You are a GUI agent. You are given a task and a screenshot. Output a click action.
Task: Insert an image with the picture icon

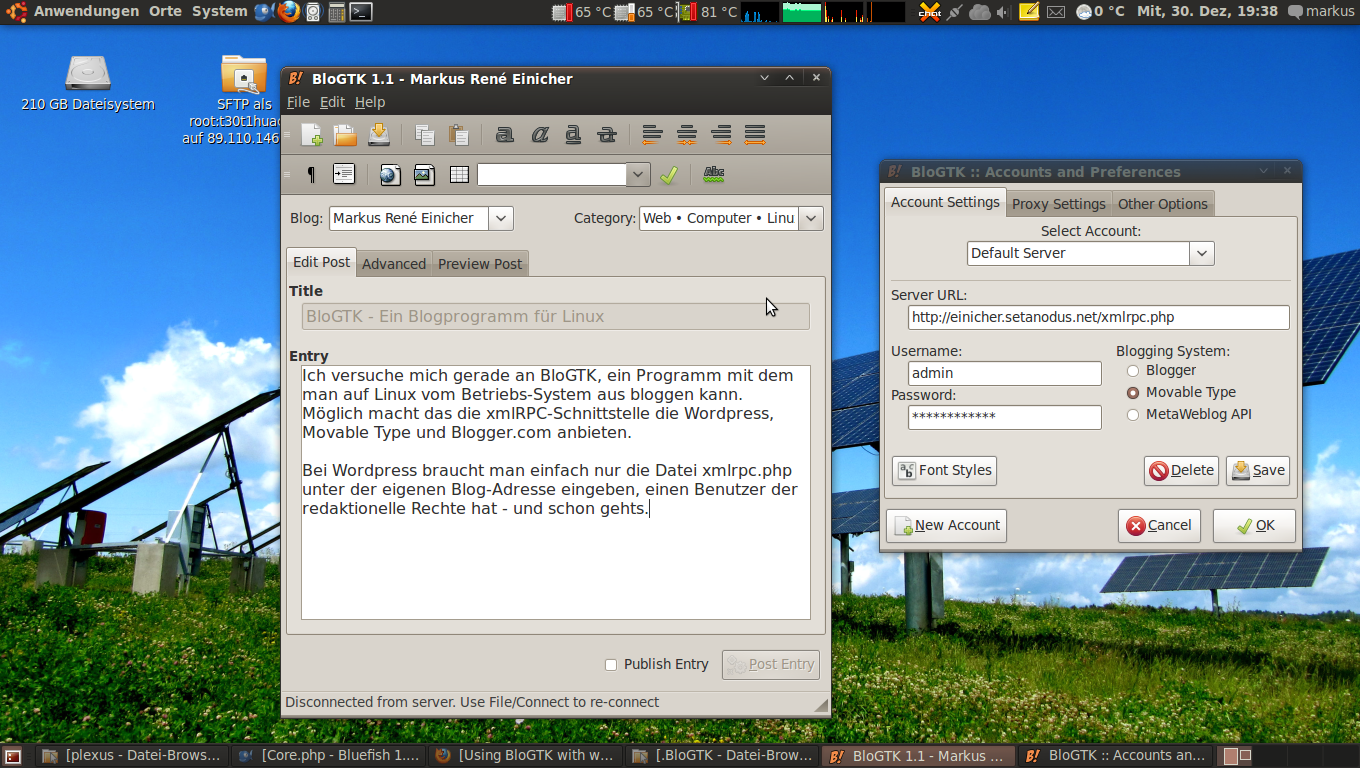click(424, 175)
